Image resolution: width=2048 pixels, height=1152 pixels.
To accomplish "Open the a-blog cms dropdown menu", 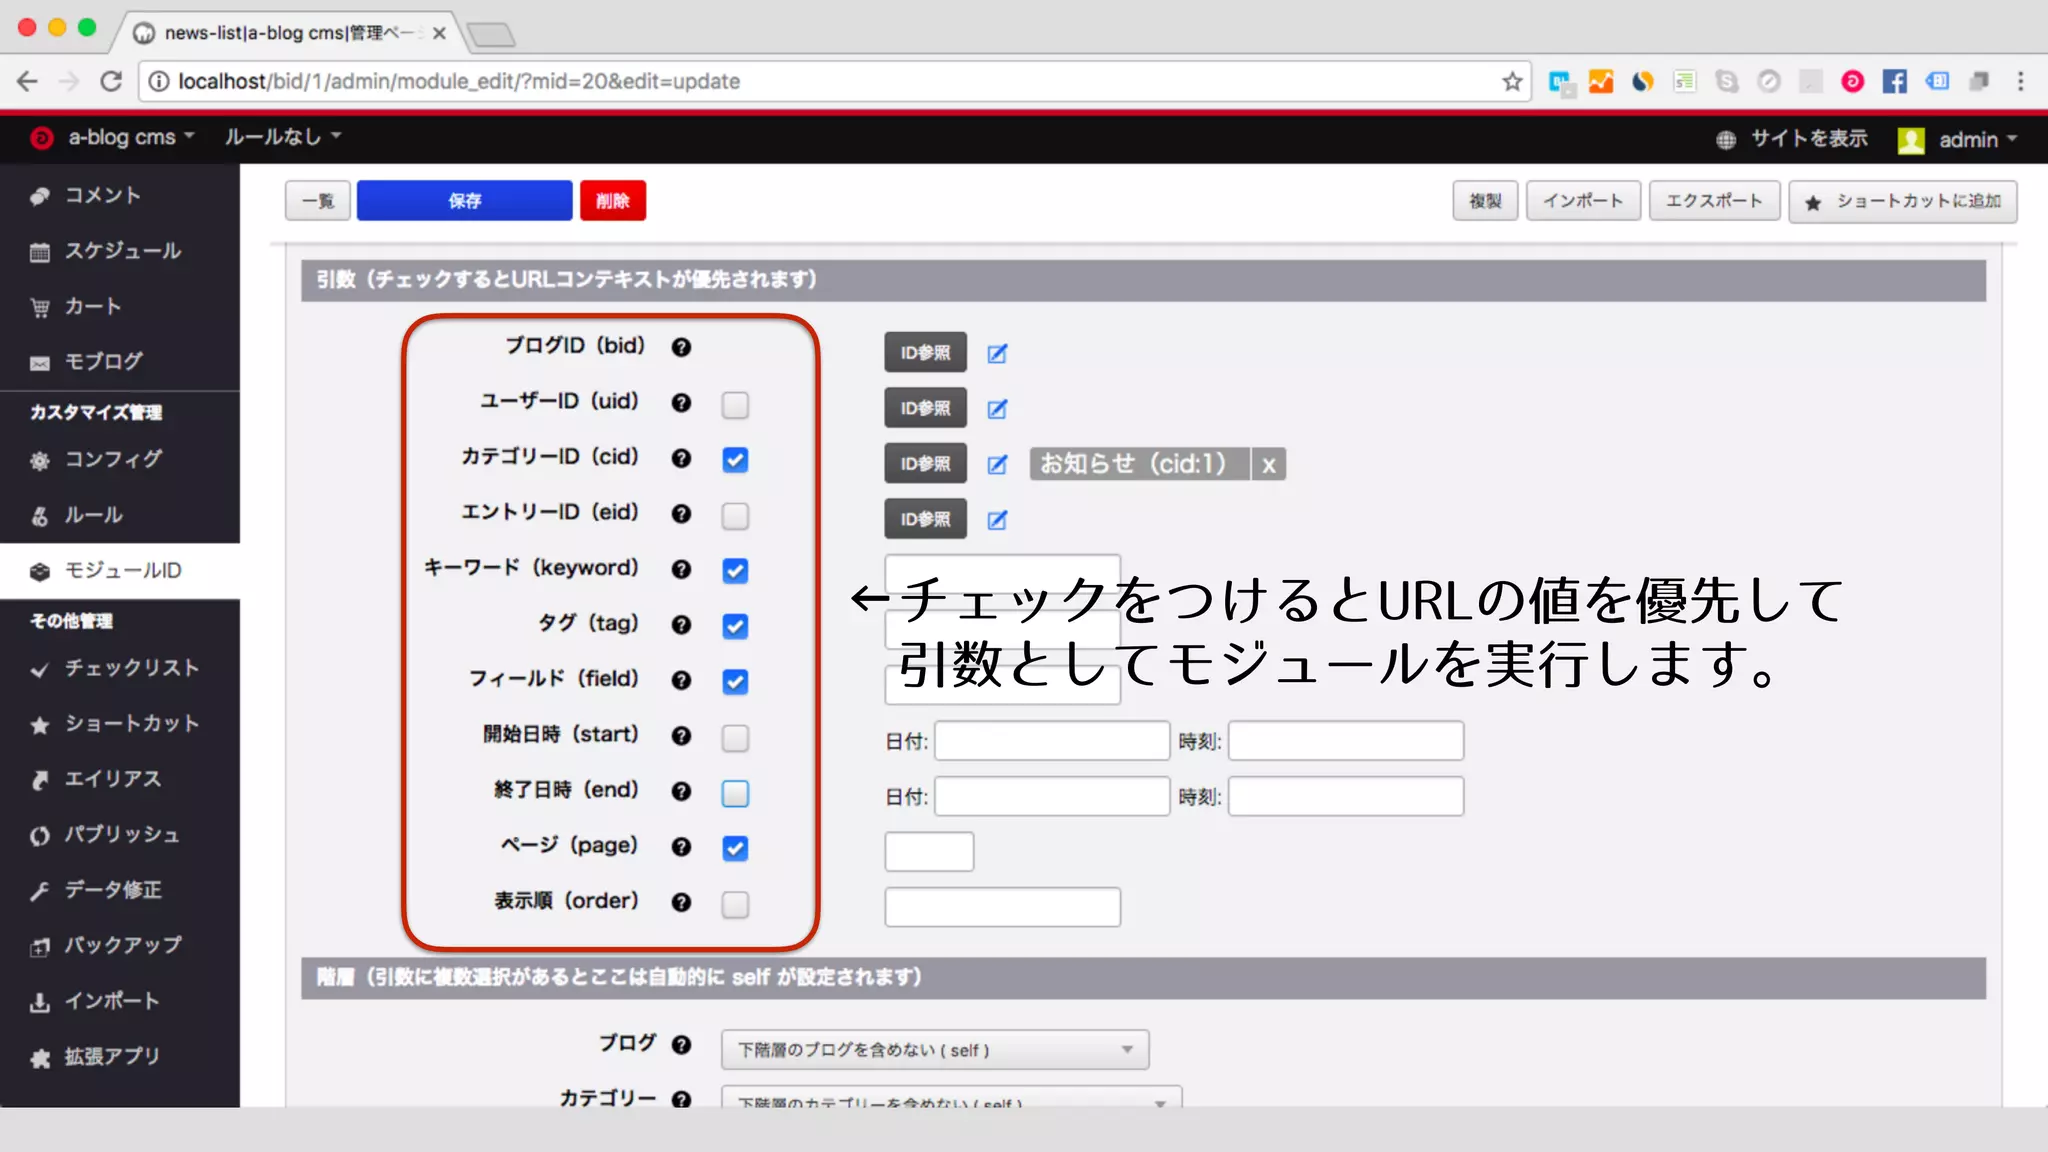I will (112, 137).
